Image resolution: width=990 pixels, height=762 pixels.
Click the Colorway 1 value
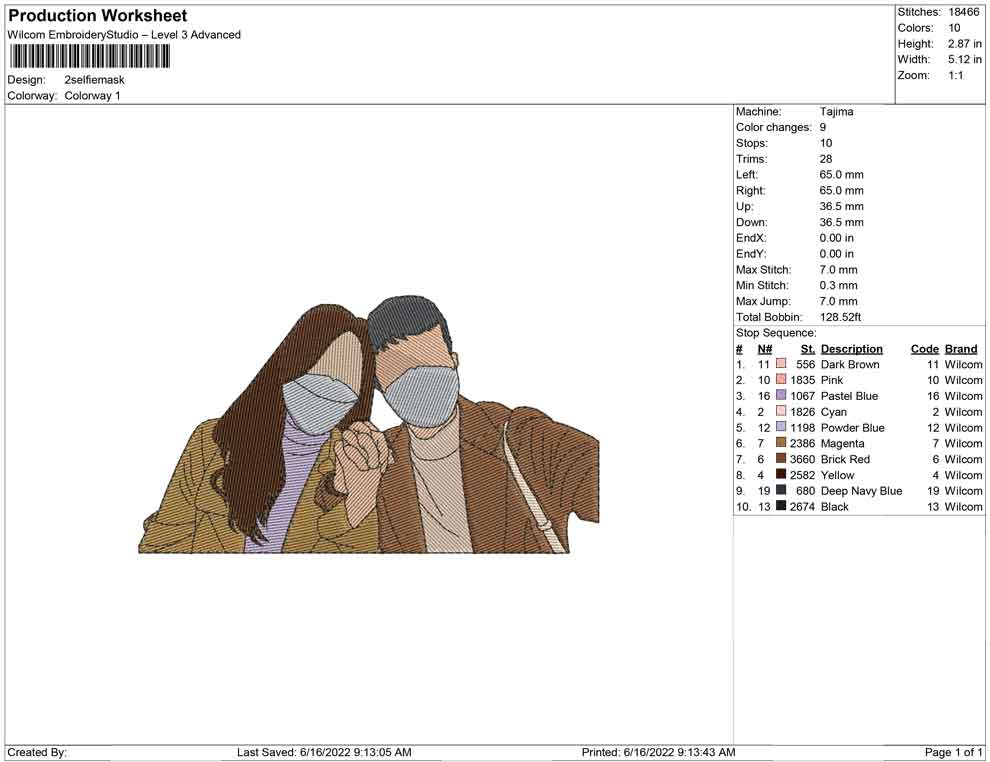(92, 96)
